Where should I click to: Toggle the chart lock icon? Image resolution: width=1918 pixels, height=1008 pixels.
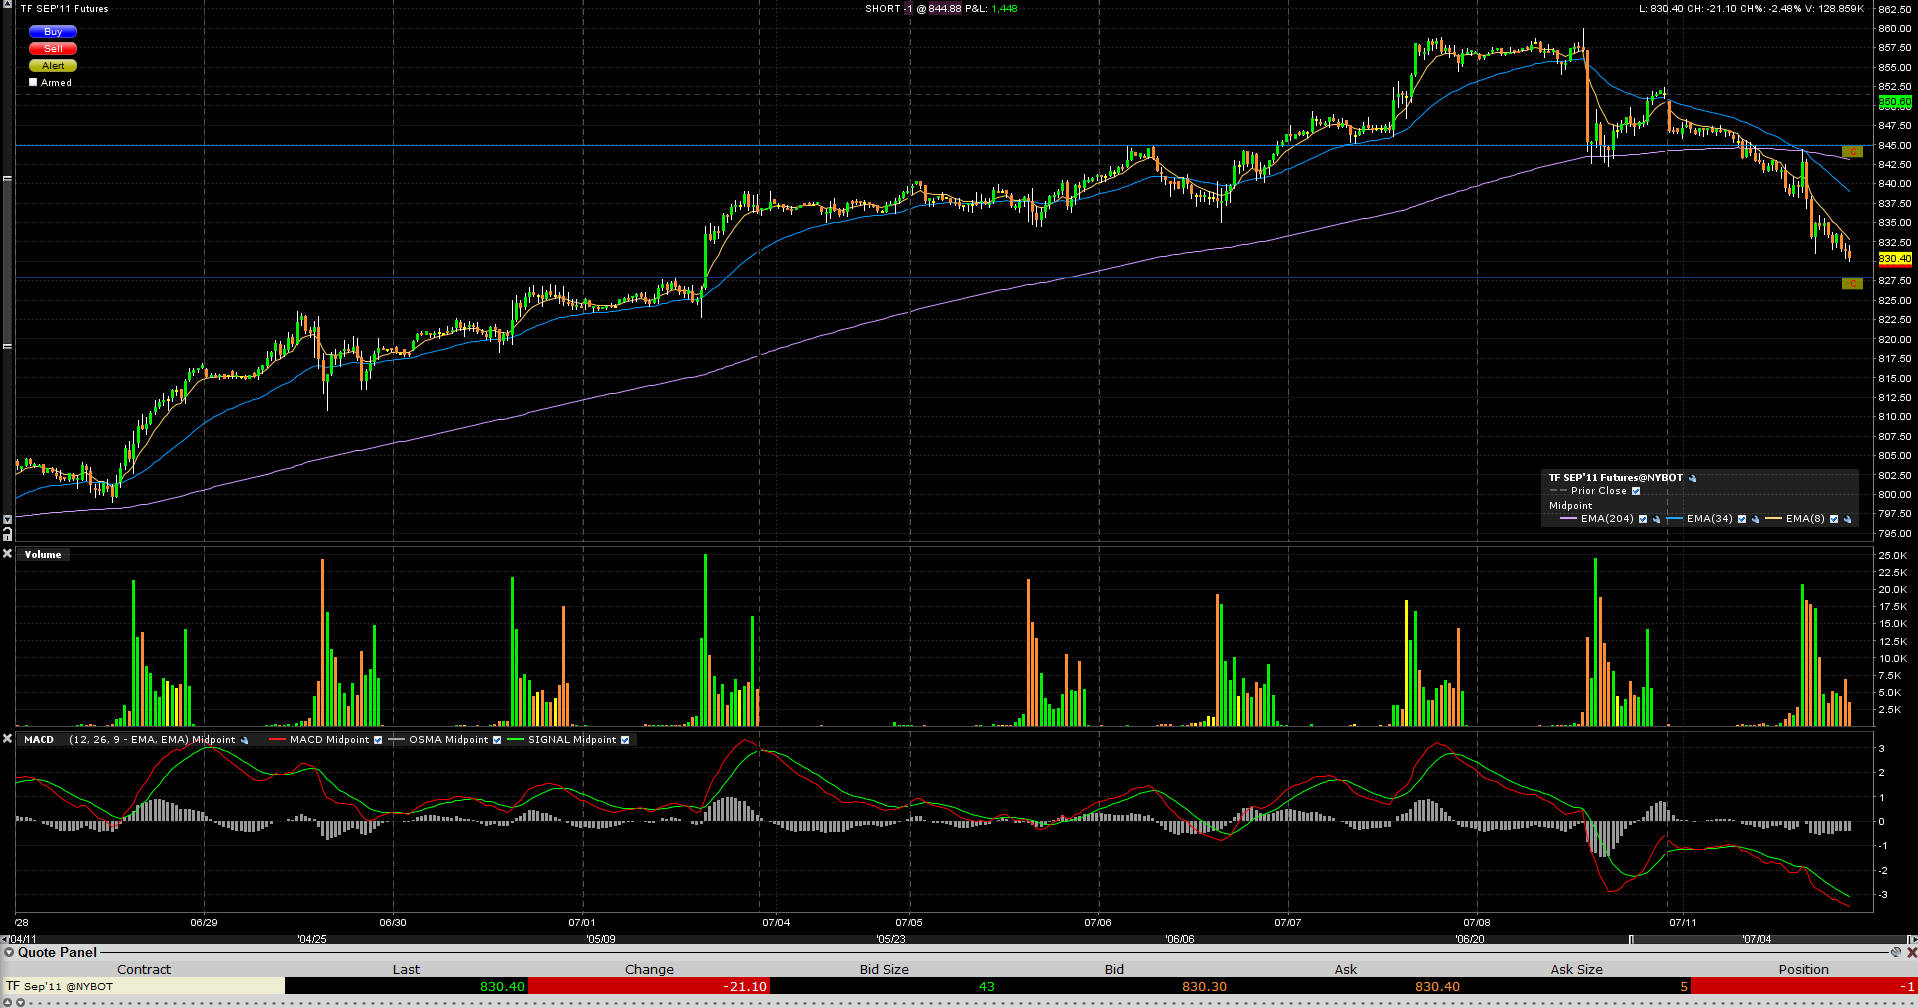7,534
